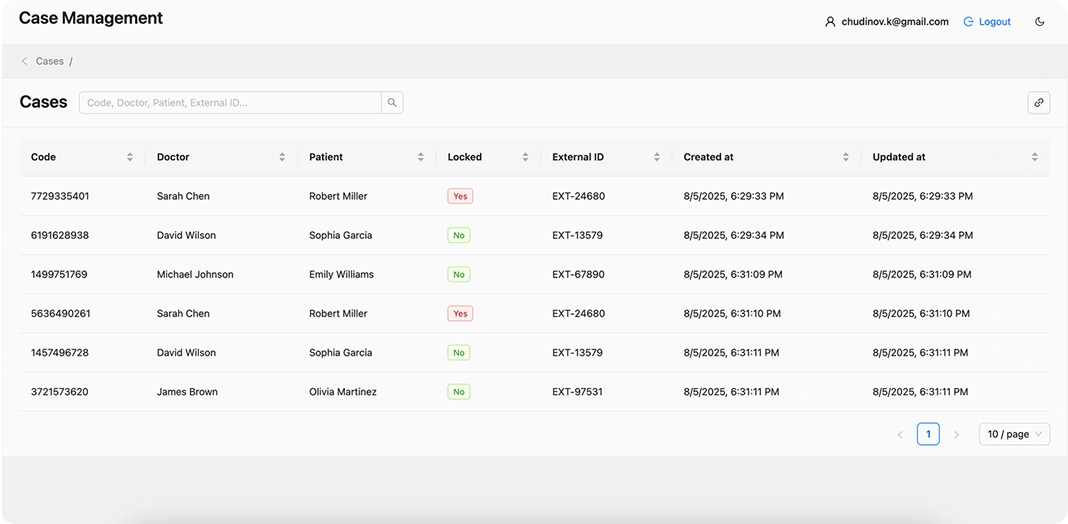Sort by Updated at column

1034,157
